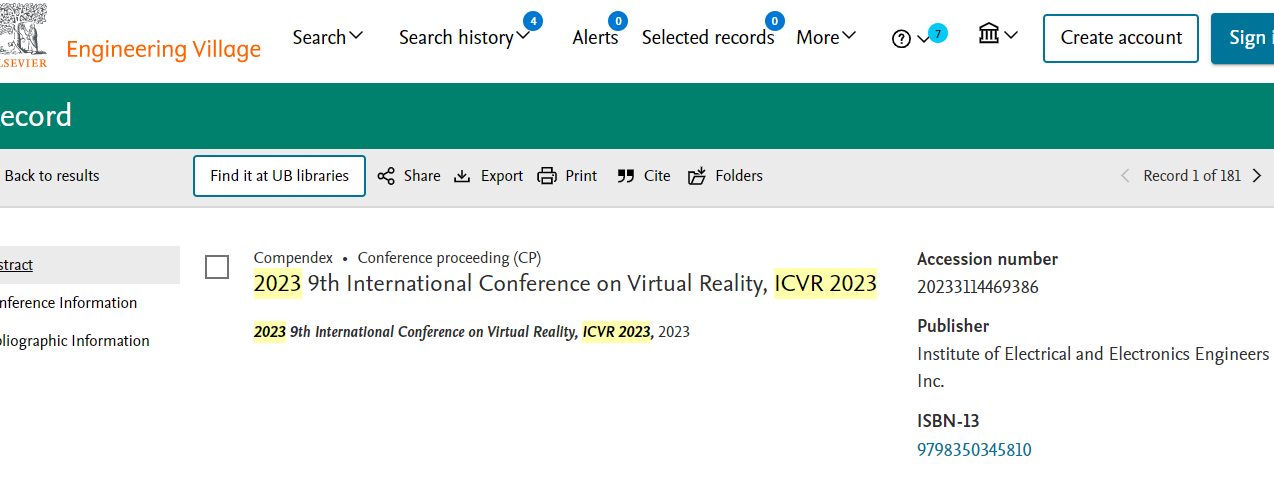Click the 'Compendex' database label

(x=293, y=258)
